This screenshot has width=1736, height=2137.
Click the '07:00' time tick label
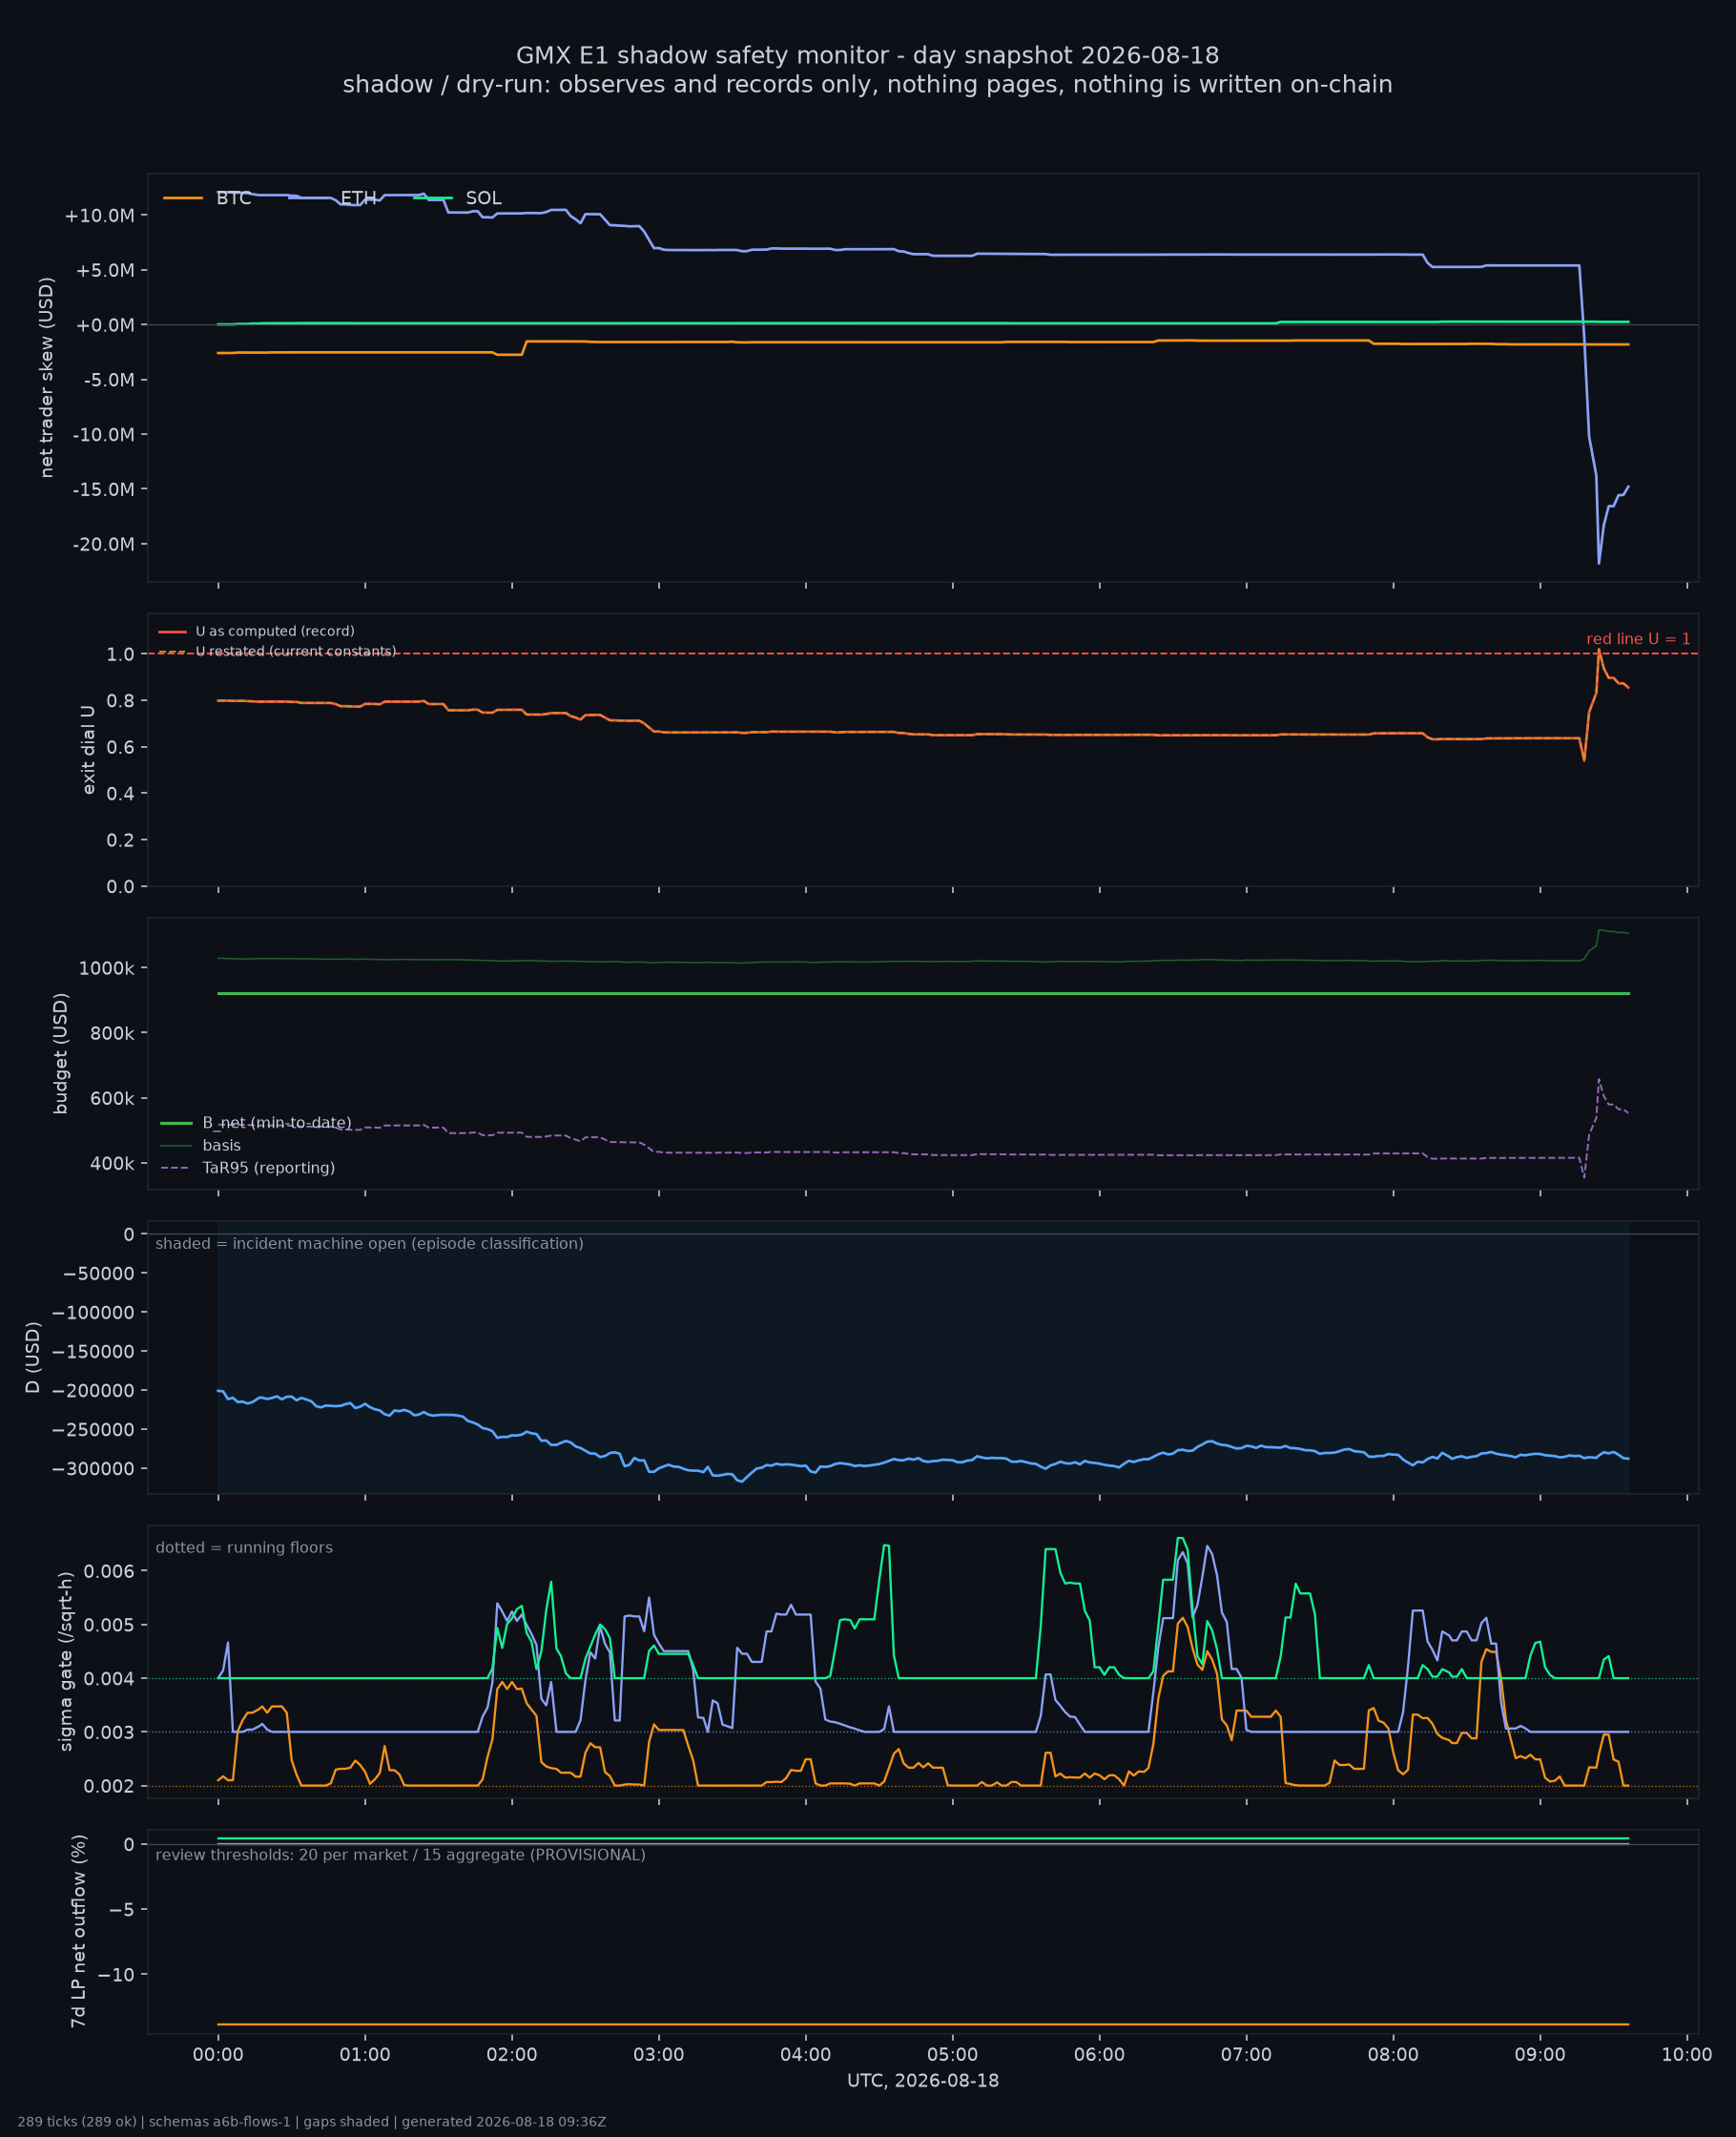1246,2055
